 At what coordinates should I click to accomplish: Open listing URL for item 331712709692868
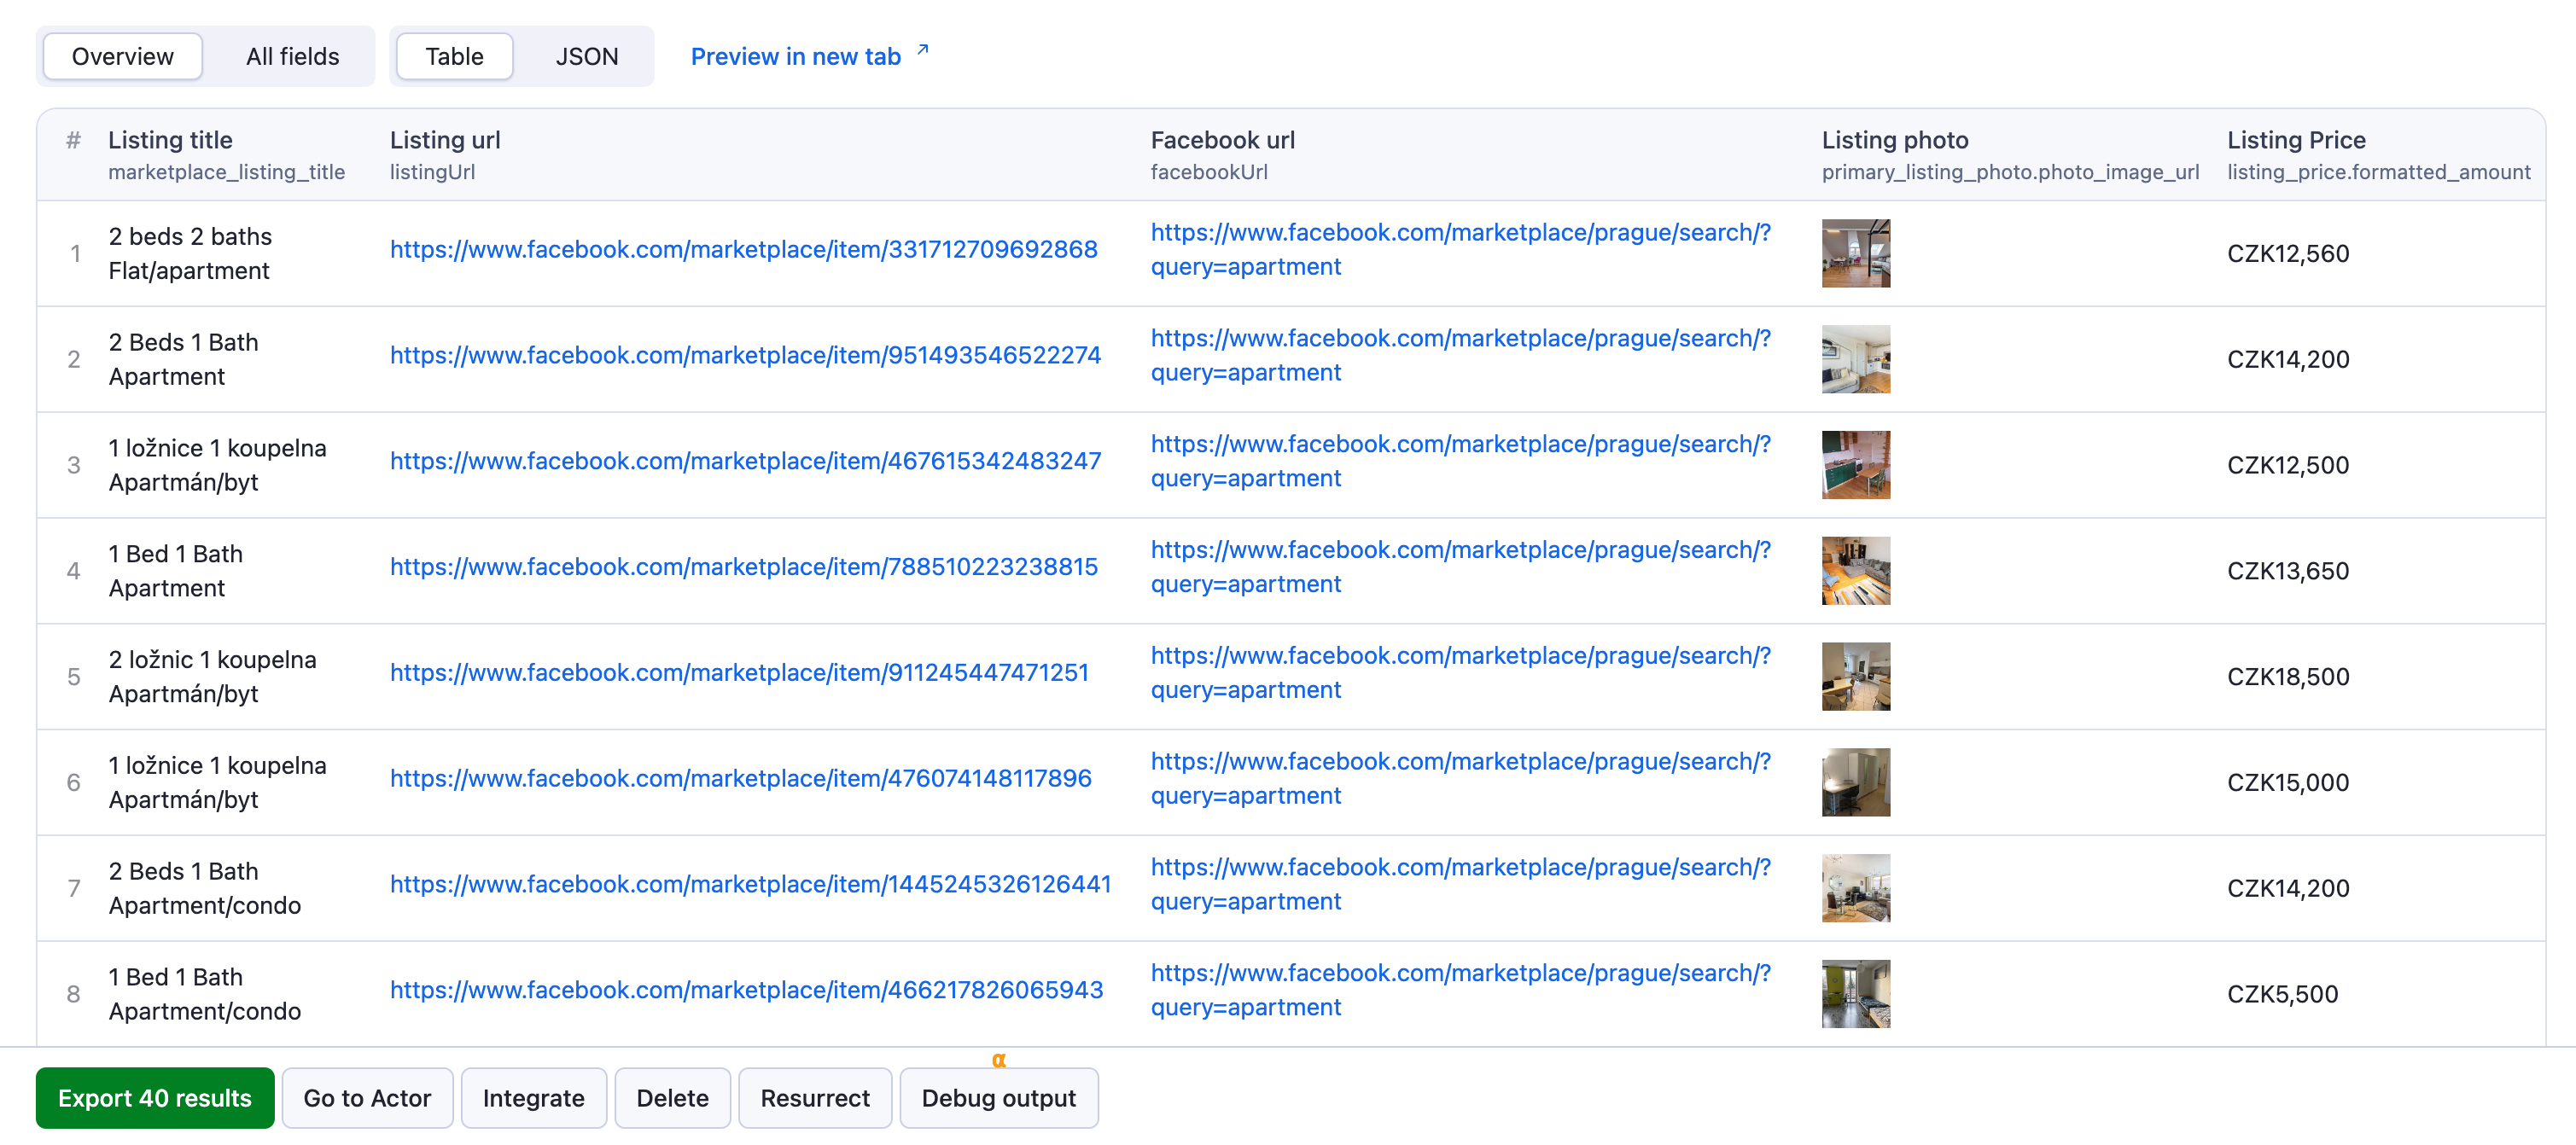[743, 250]
